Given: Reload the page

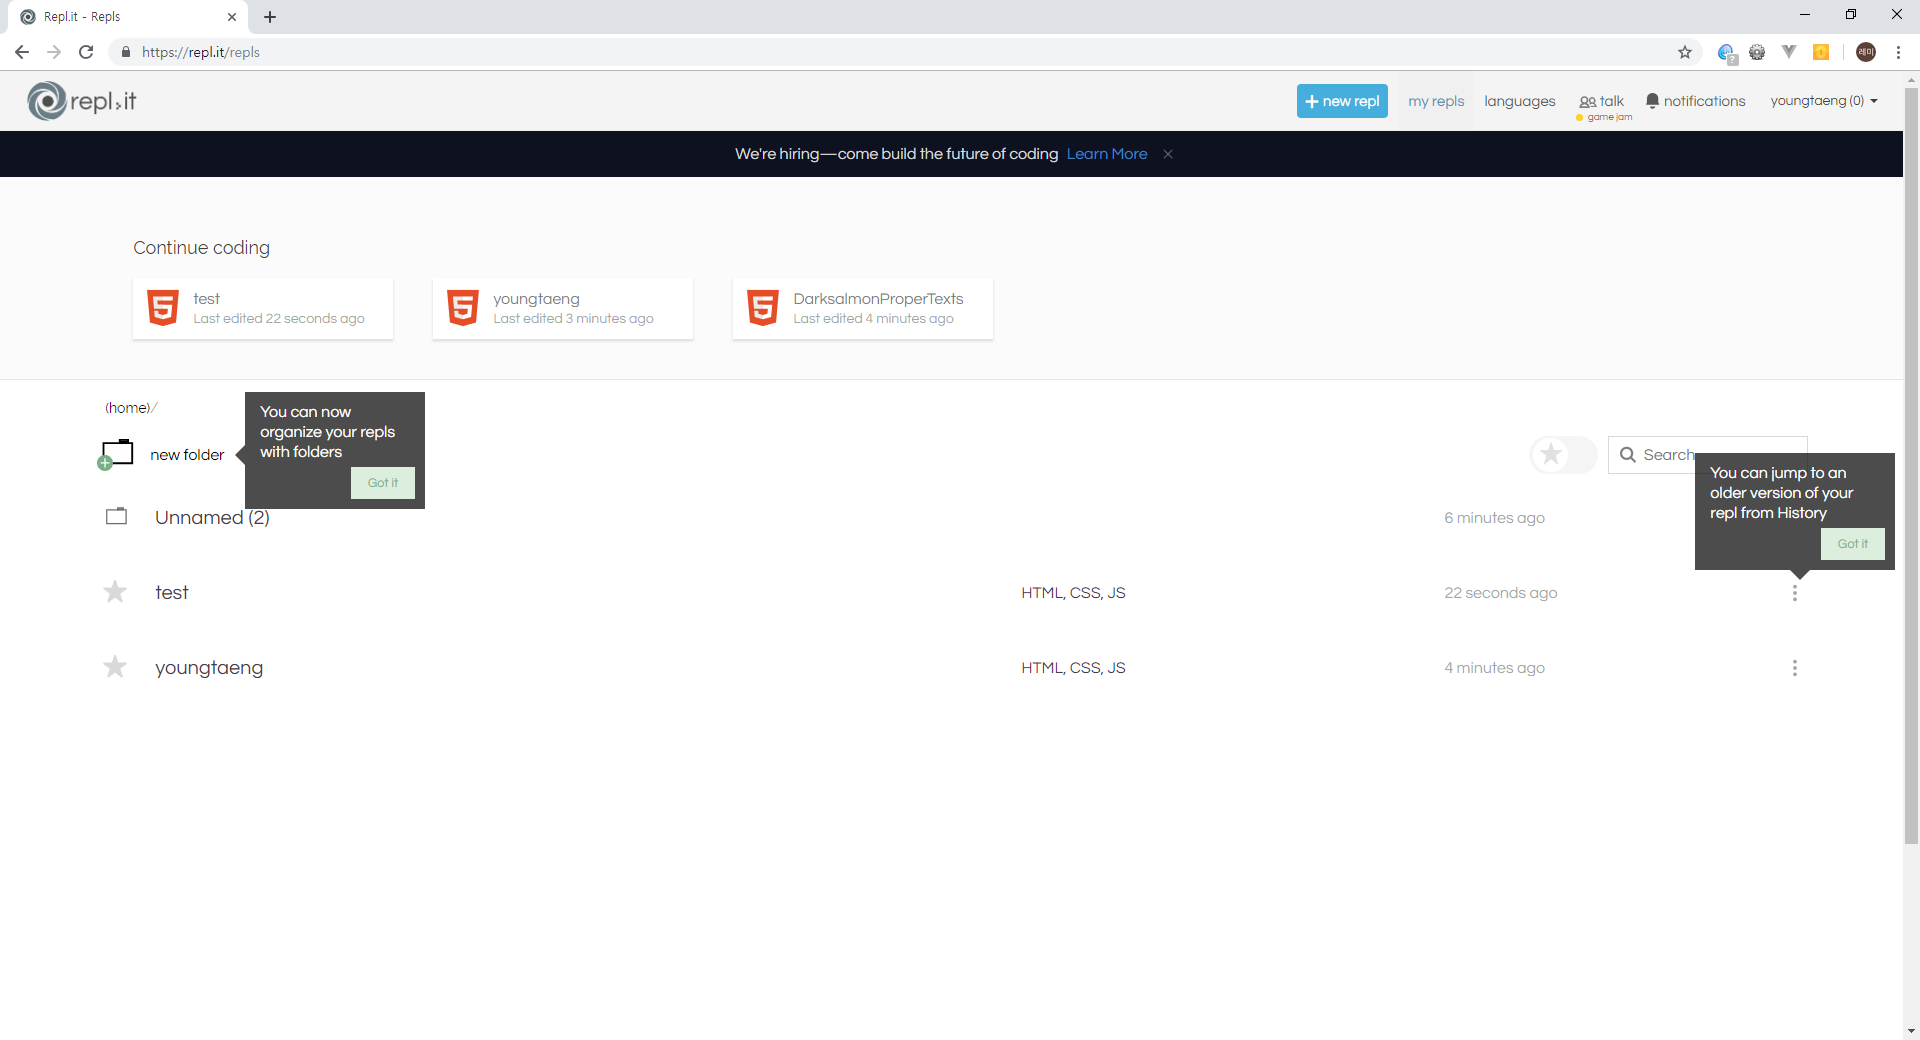Looking at the screenshot, I should [86, 52].
